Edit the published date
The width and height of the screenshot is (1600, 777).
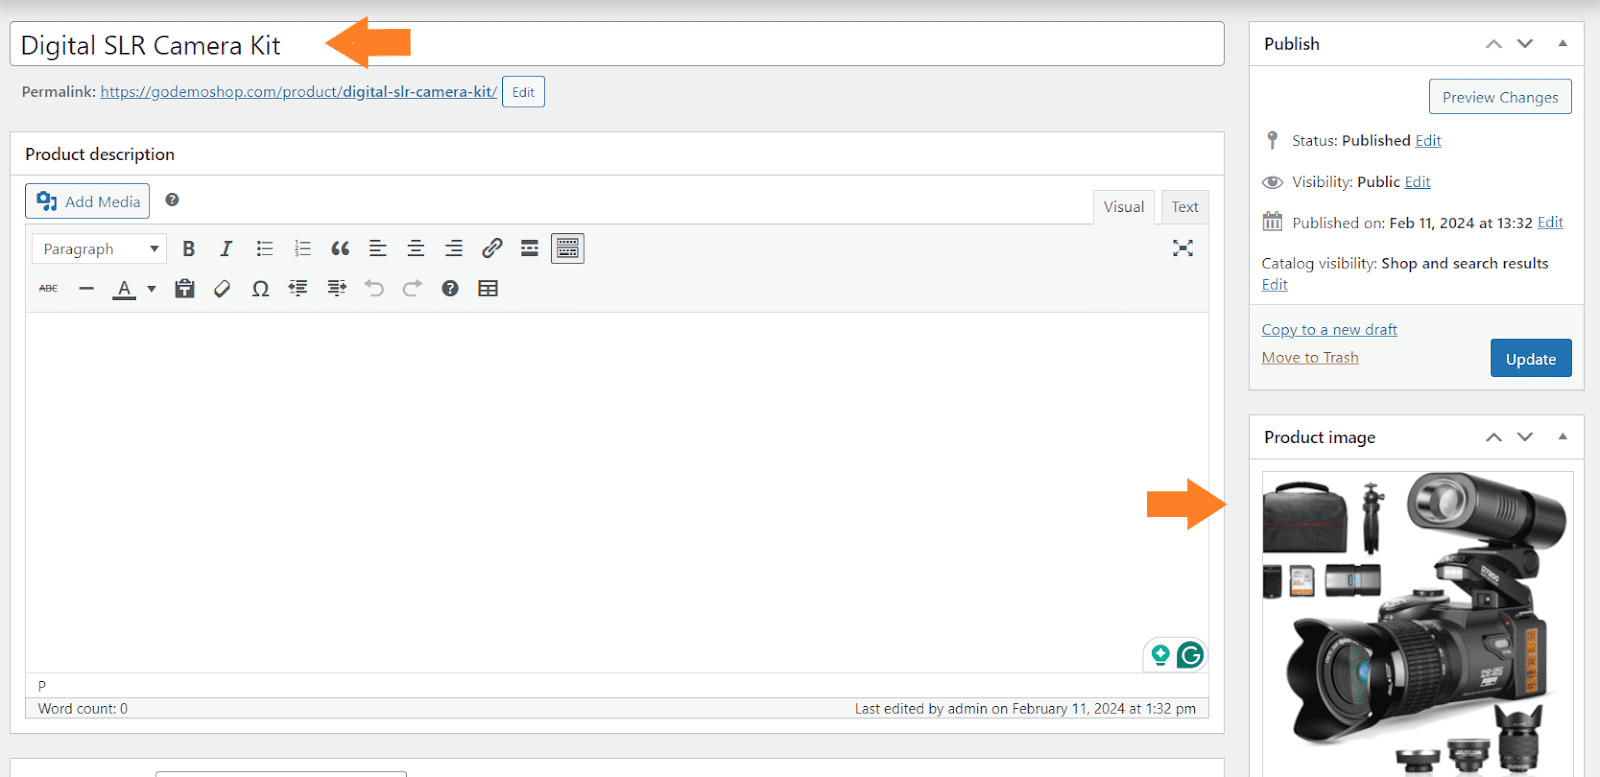[x=1550, y=222]
